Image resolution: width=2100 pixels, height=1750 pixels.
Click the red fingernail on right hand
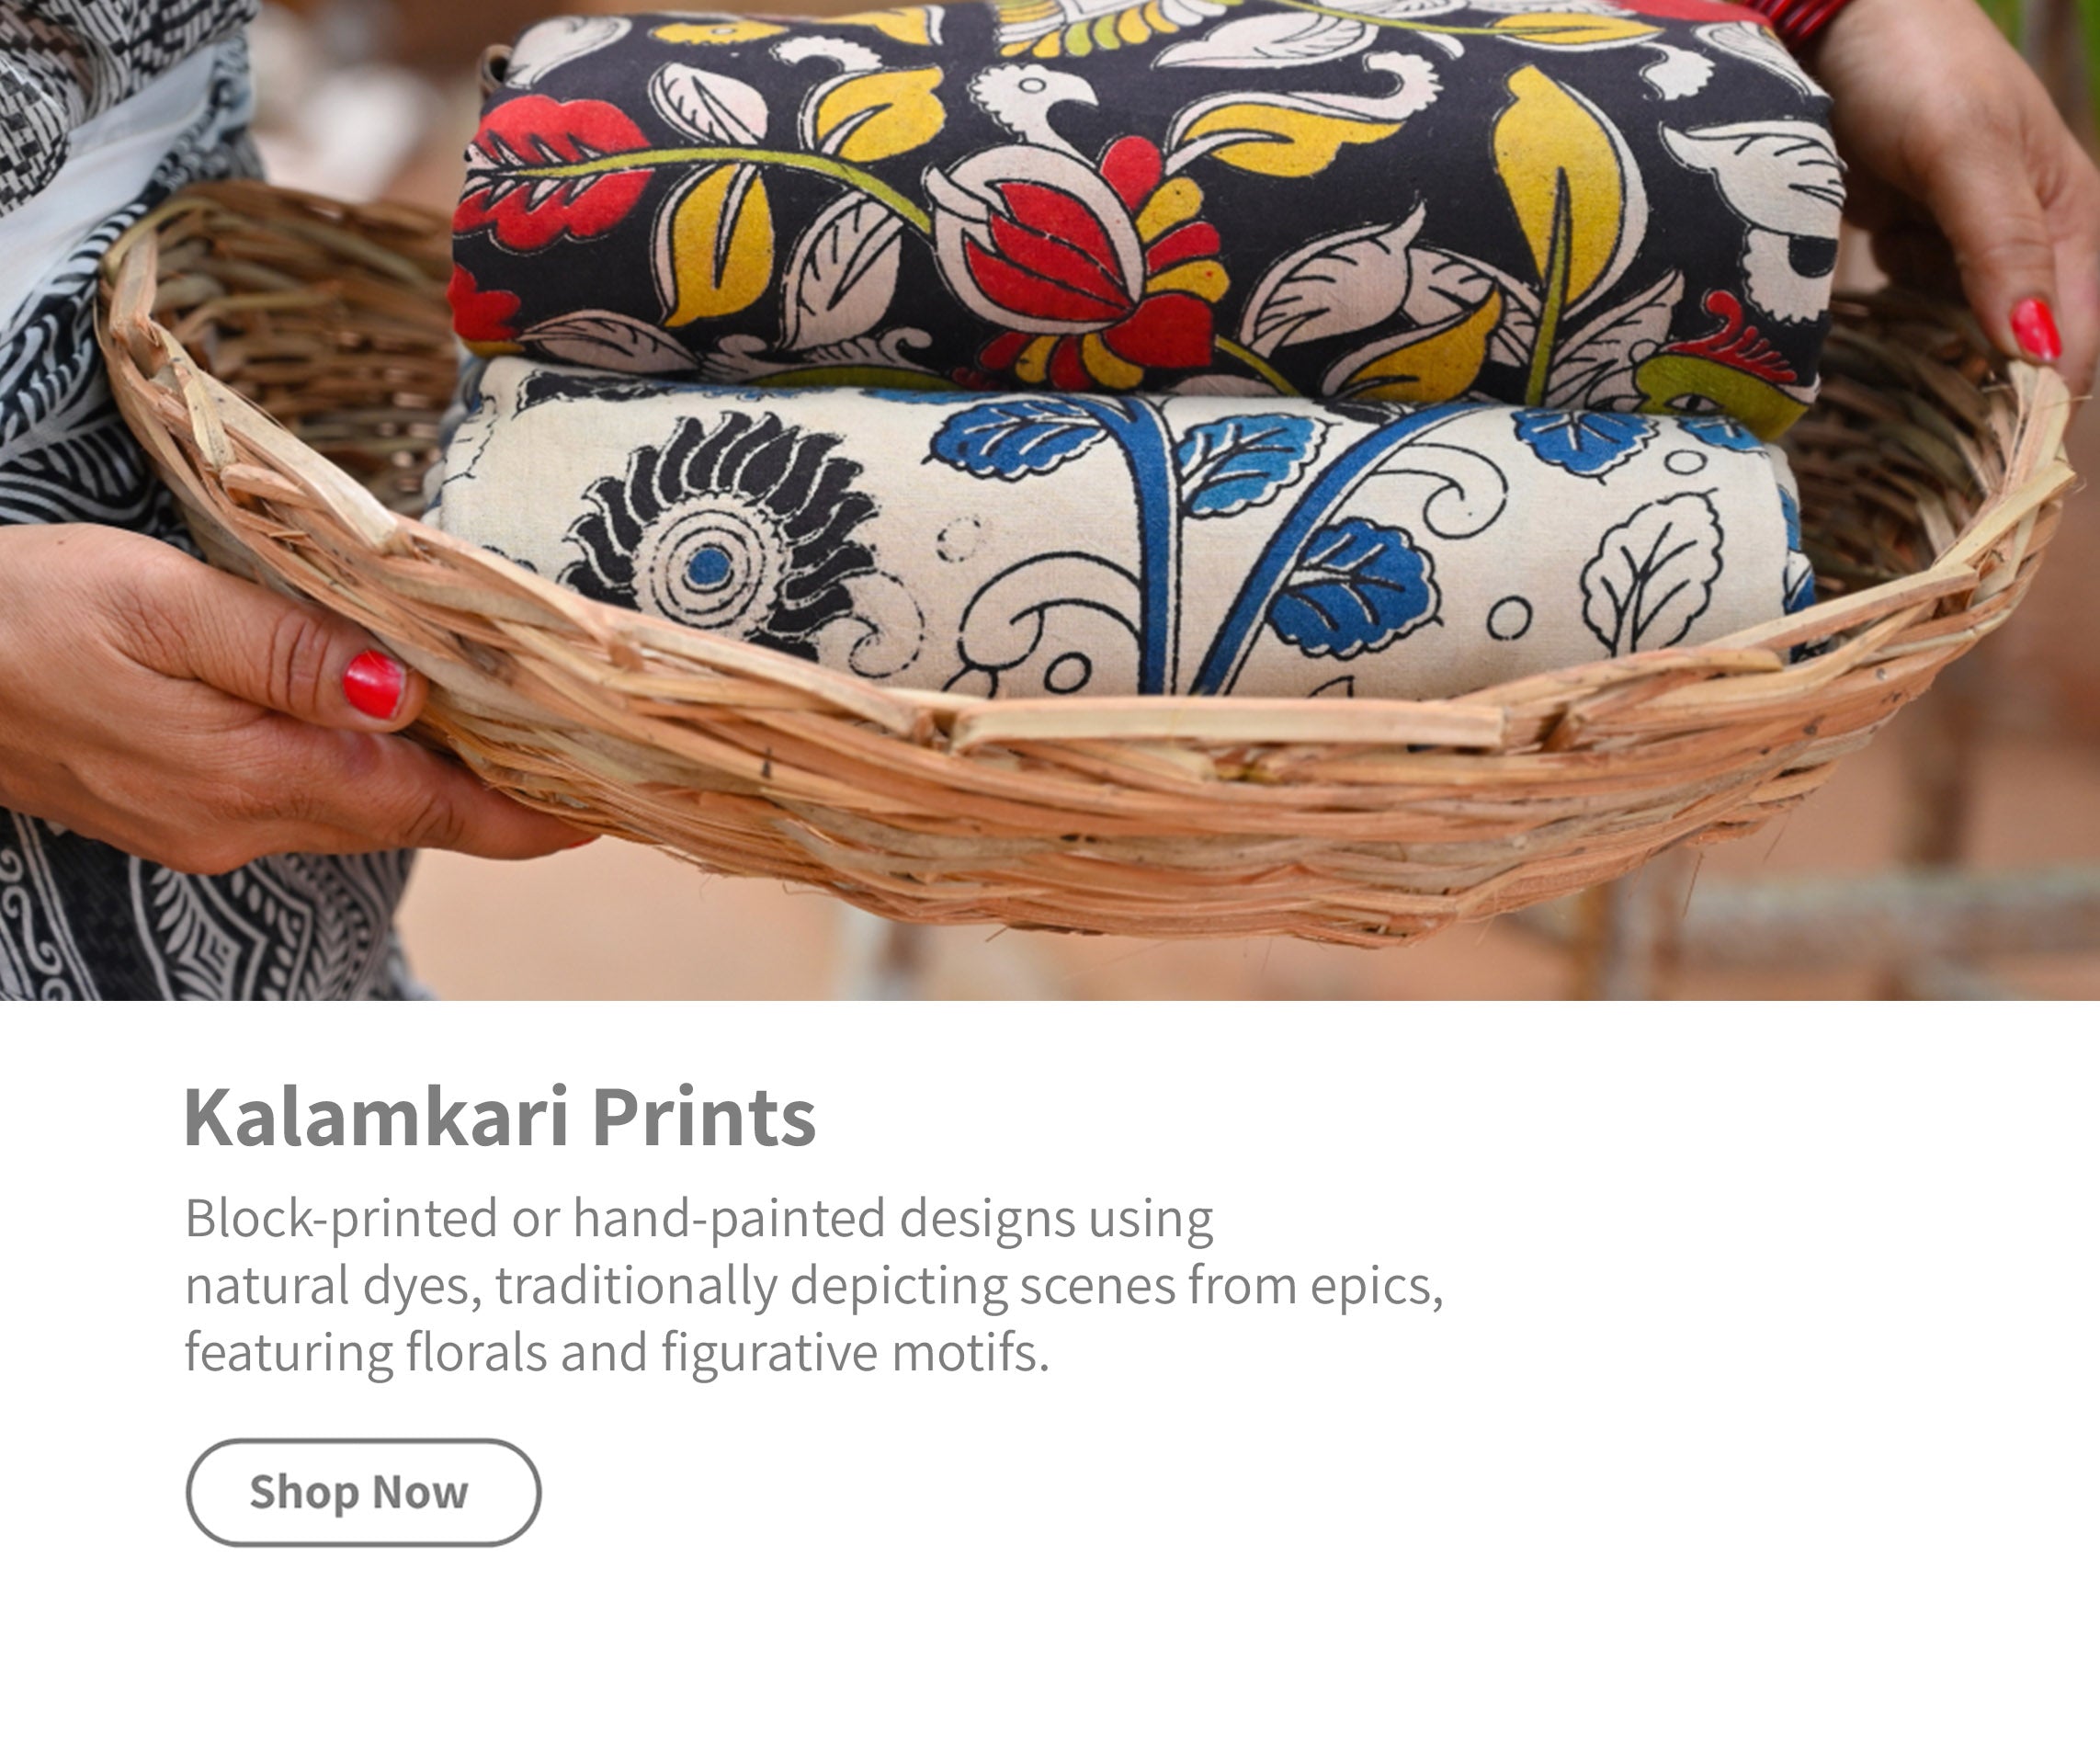pos(2037,330)
